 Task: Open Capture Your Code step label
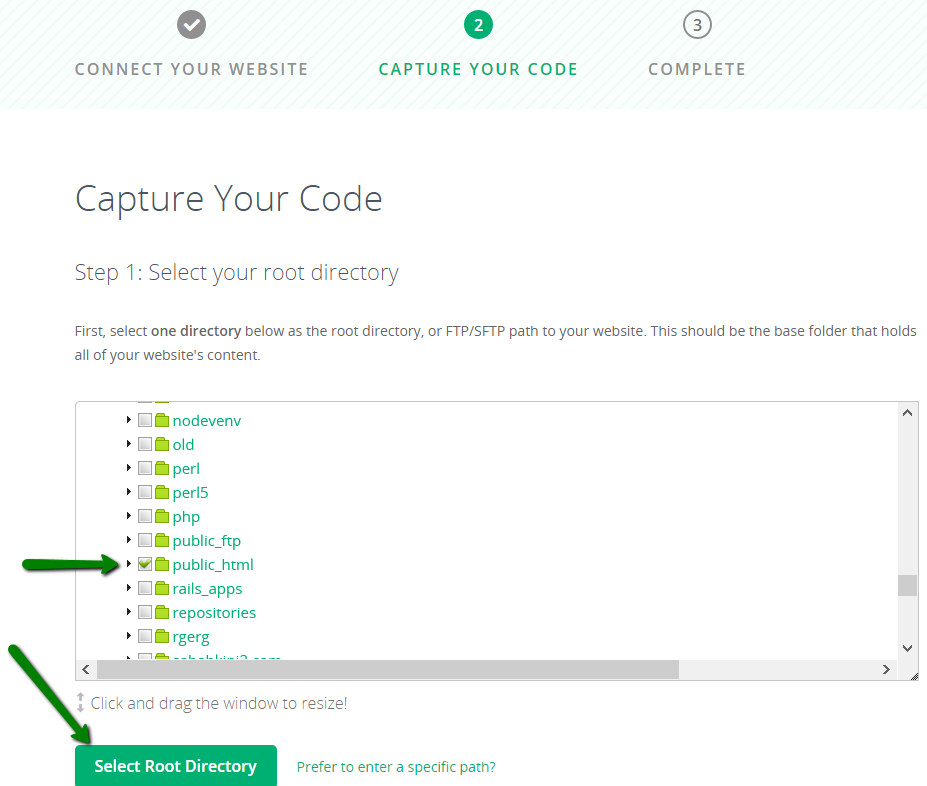tap(478, 69)
